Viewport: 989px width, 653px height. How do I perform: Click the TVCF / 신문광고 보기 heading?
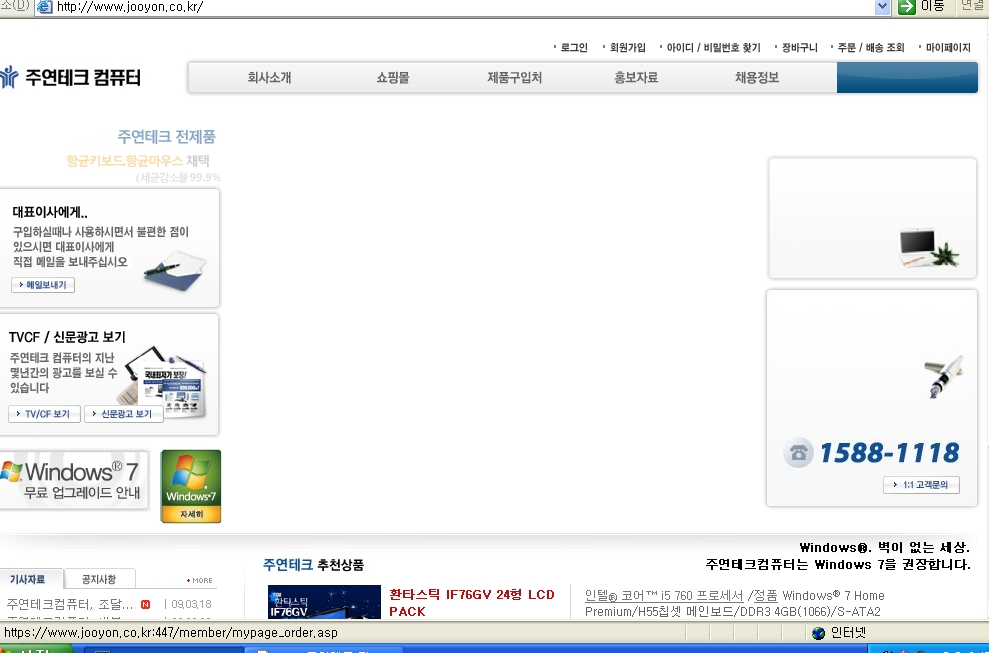[67, 337]
